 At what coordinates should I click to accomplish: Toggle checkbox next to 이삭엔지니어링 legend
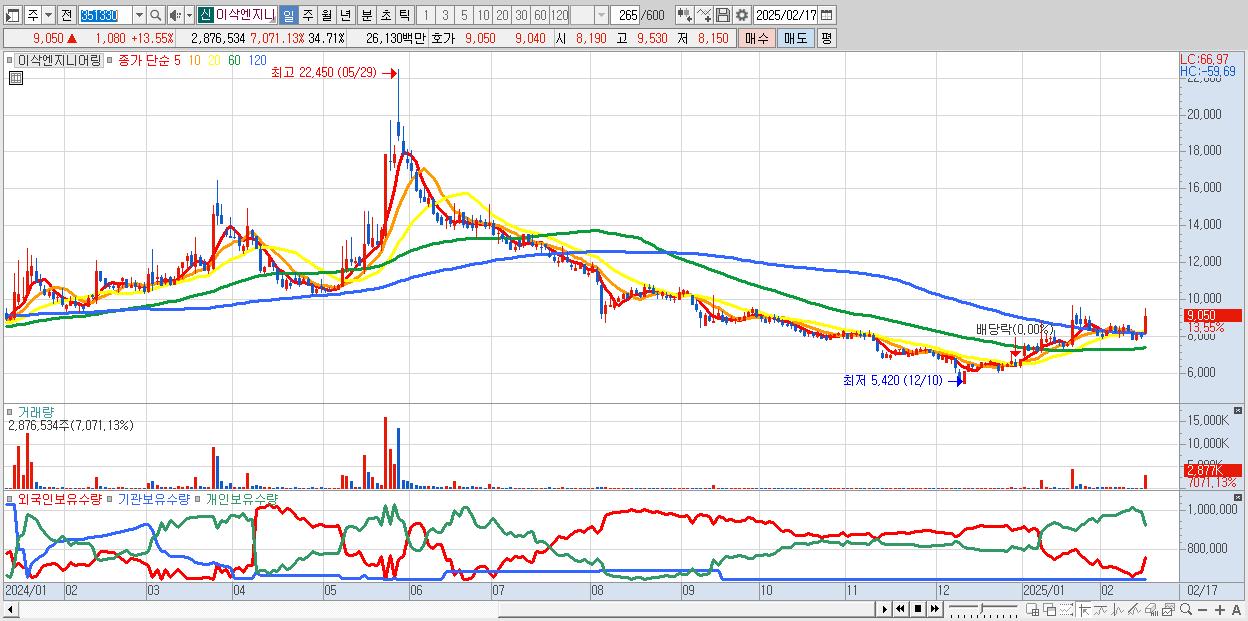pos(10,61)
